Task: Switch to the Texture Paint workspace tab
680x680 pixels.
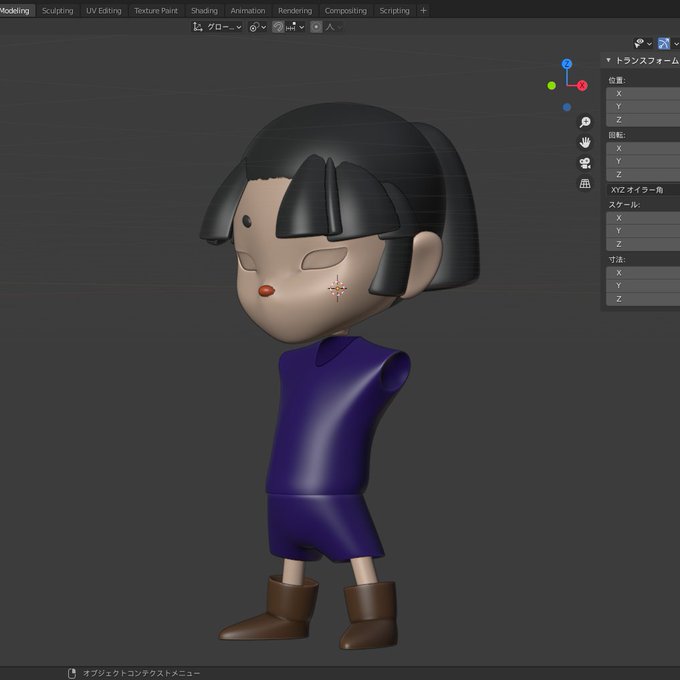Action: (156, 10)
